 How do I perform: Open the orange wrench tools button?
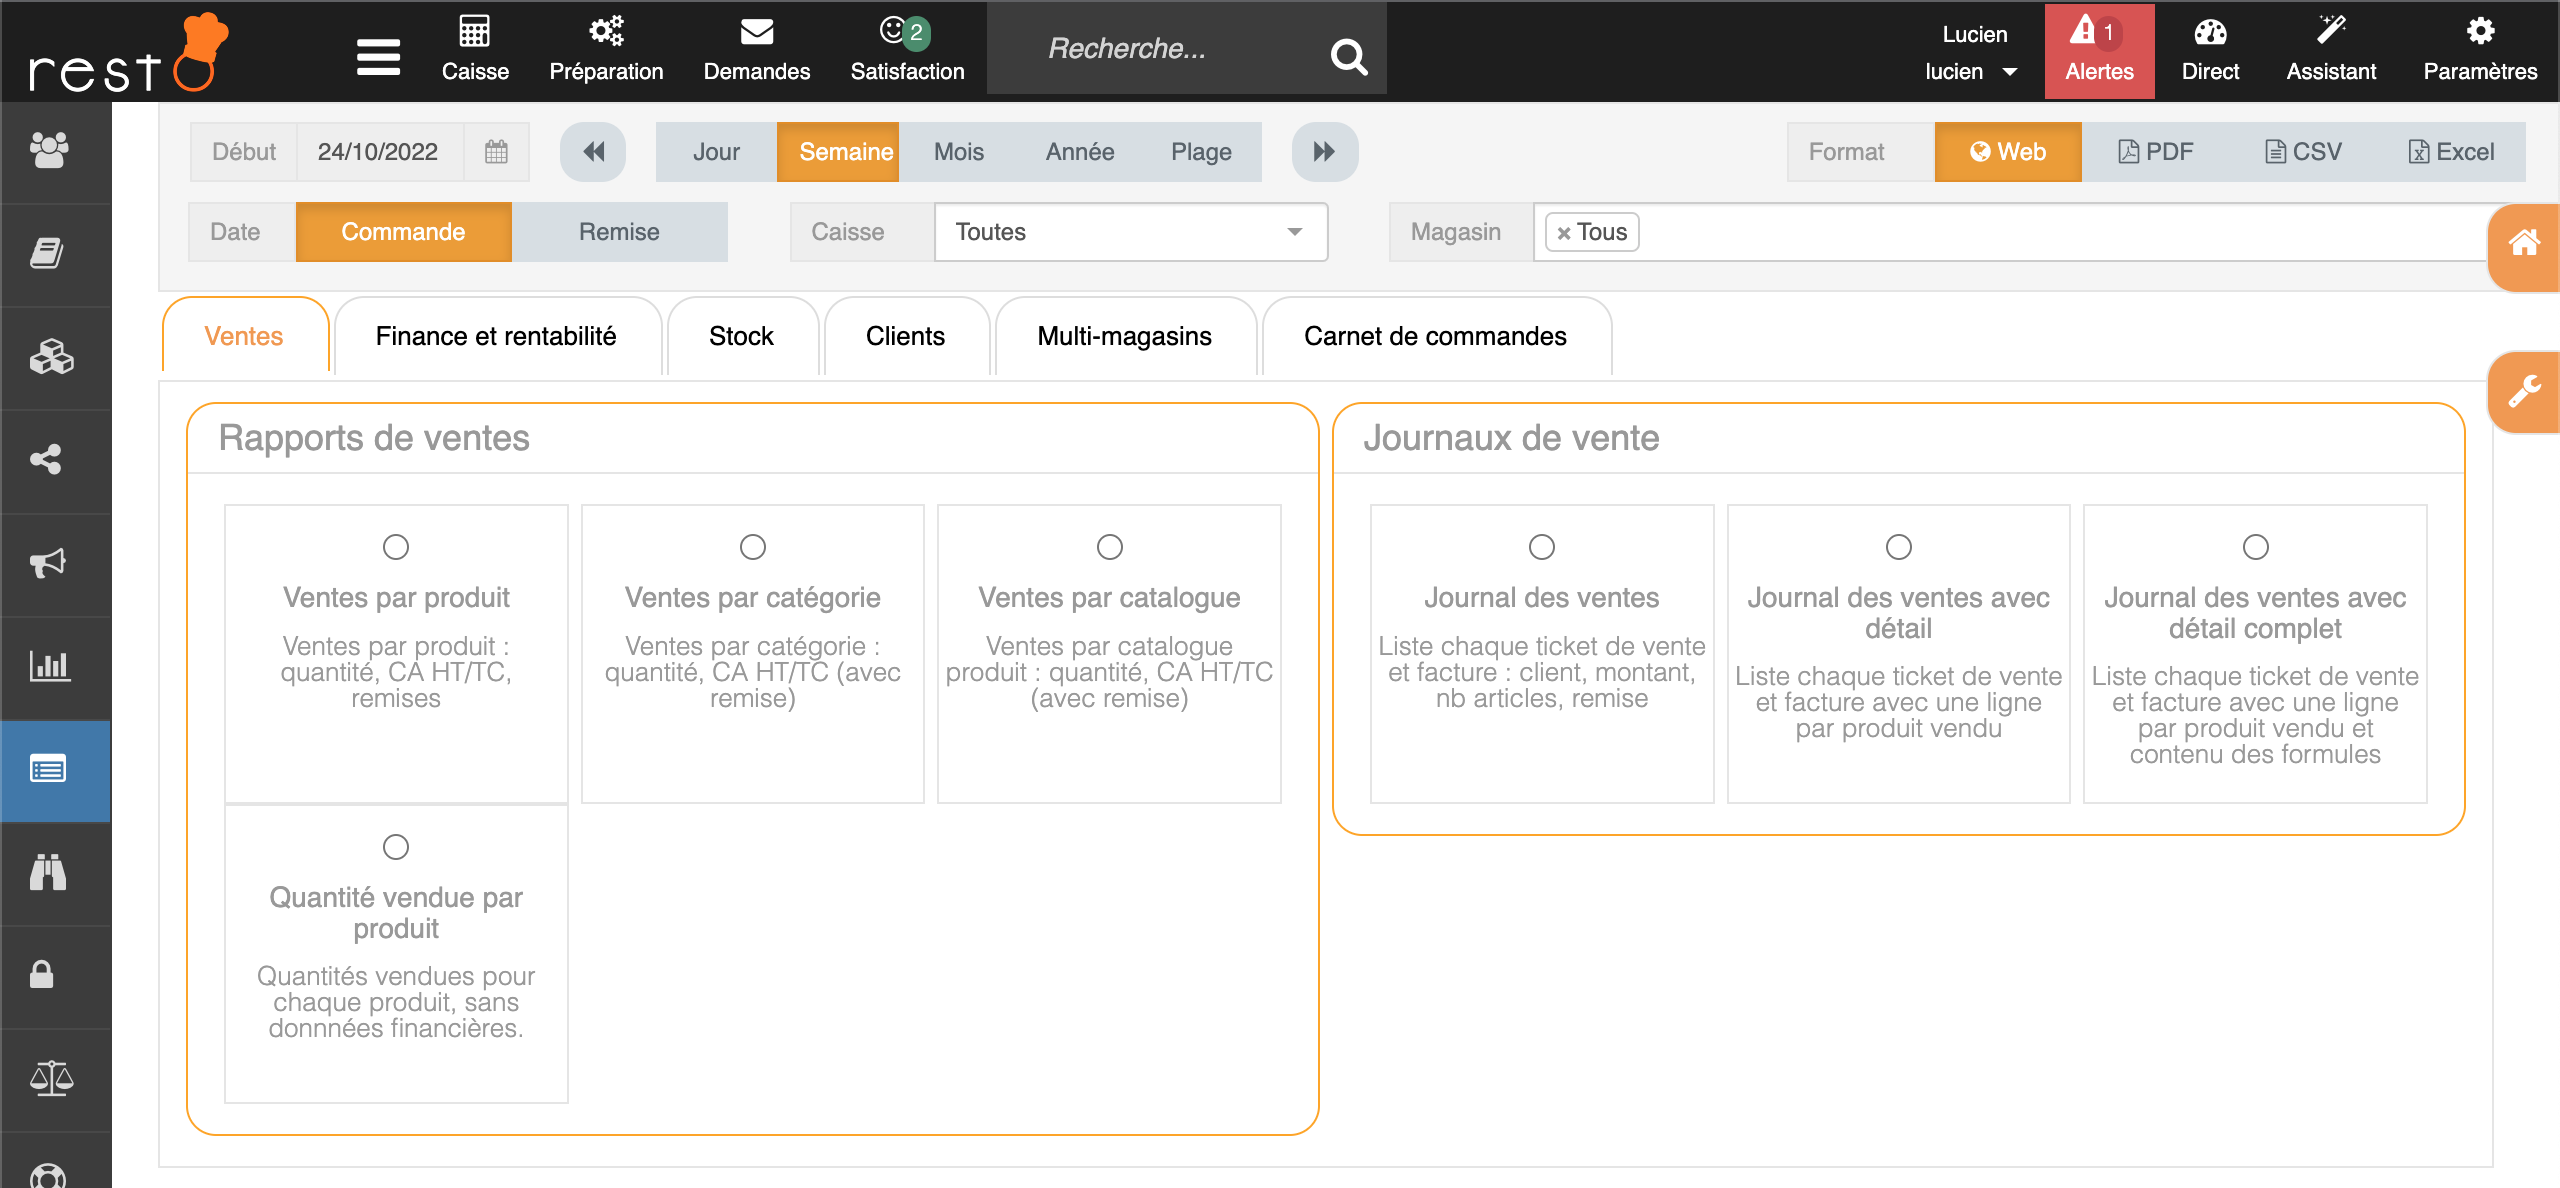(x=2523, y=392)
